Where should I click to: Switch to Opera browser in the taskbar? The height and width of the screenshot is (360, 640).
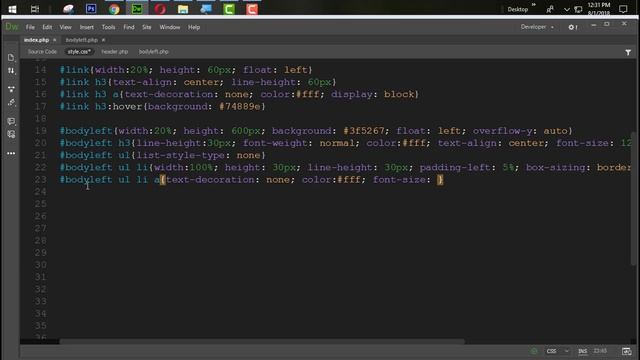tap(160, 9)
